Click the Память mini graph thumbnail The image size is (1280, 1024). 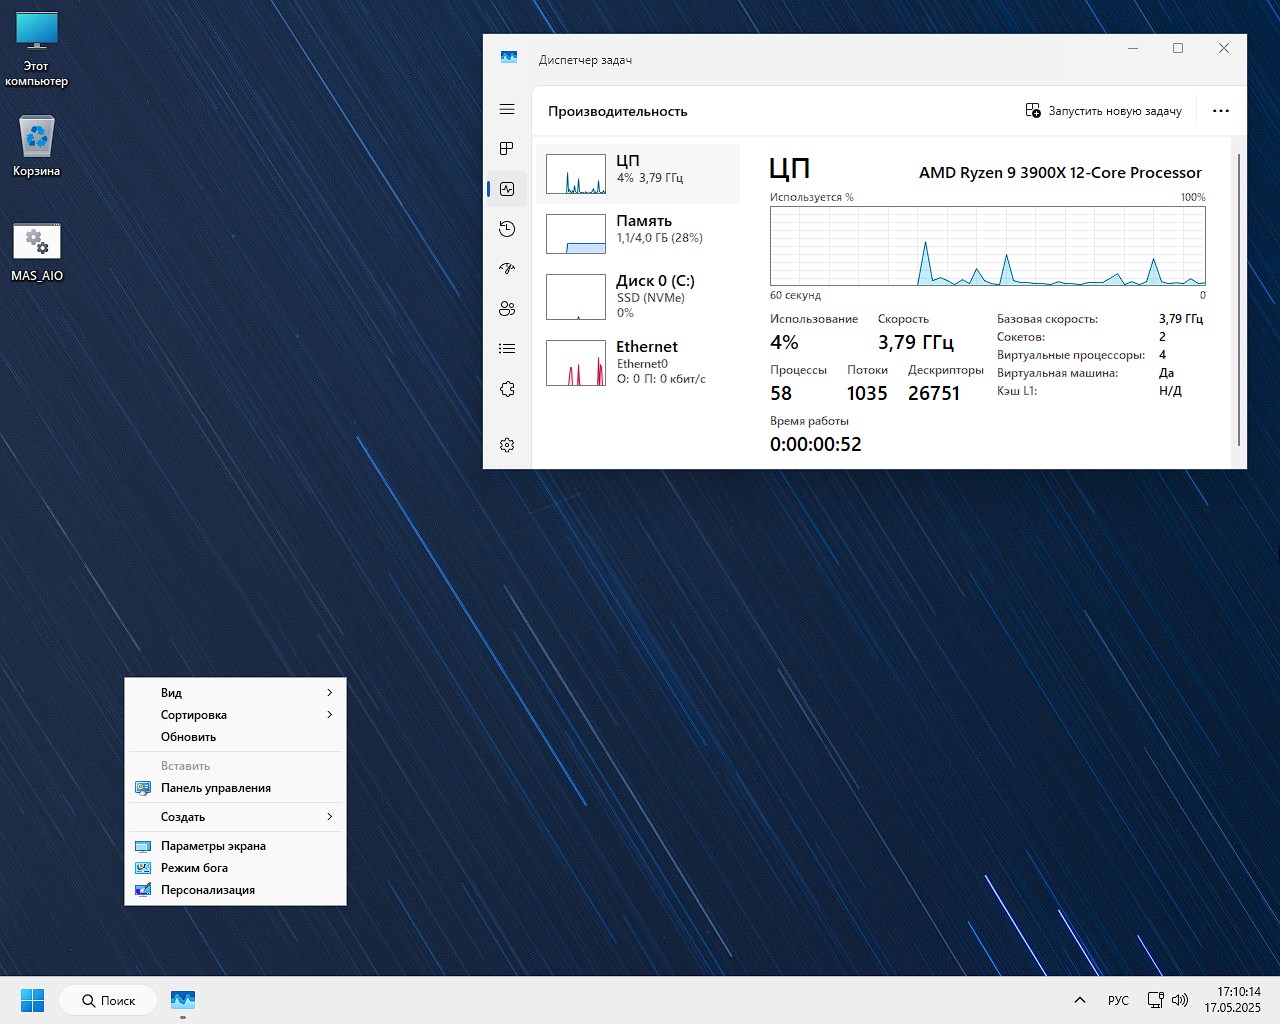click(576, 234)
